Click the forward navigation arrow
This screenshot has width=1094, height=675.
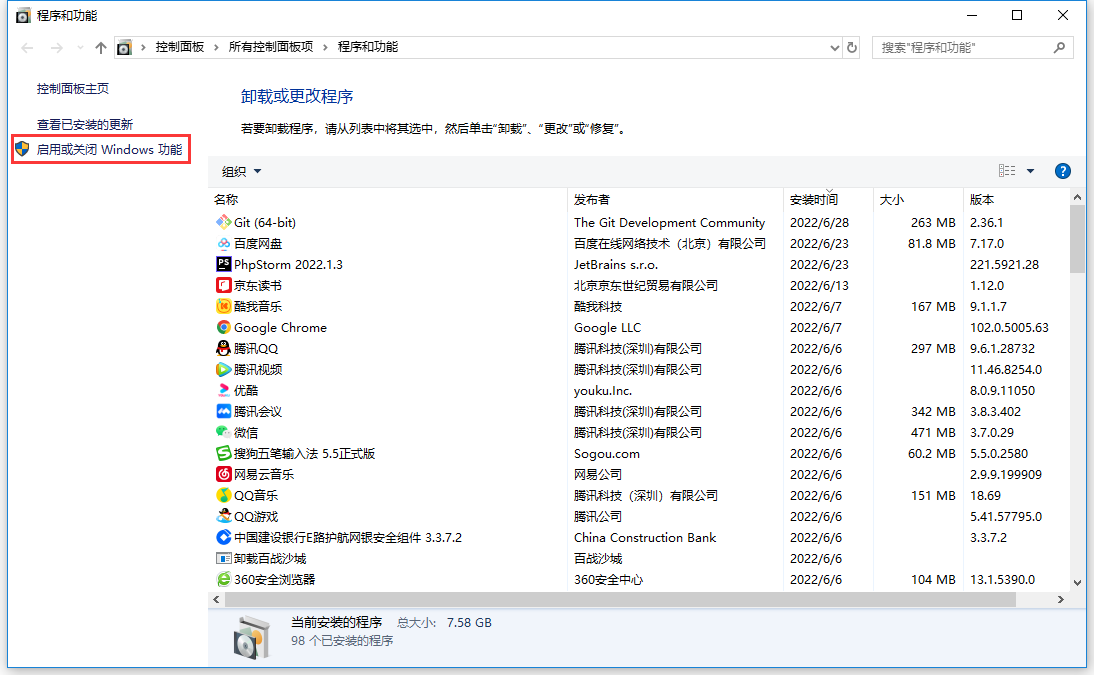pyautogui.click(x=57, y=47)
